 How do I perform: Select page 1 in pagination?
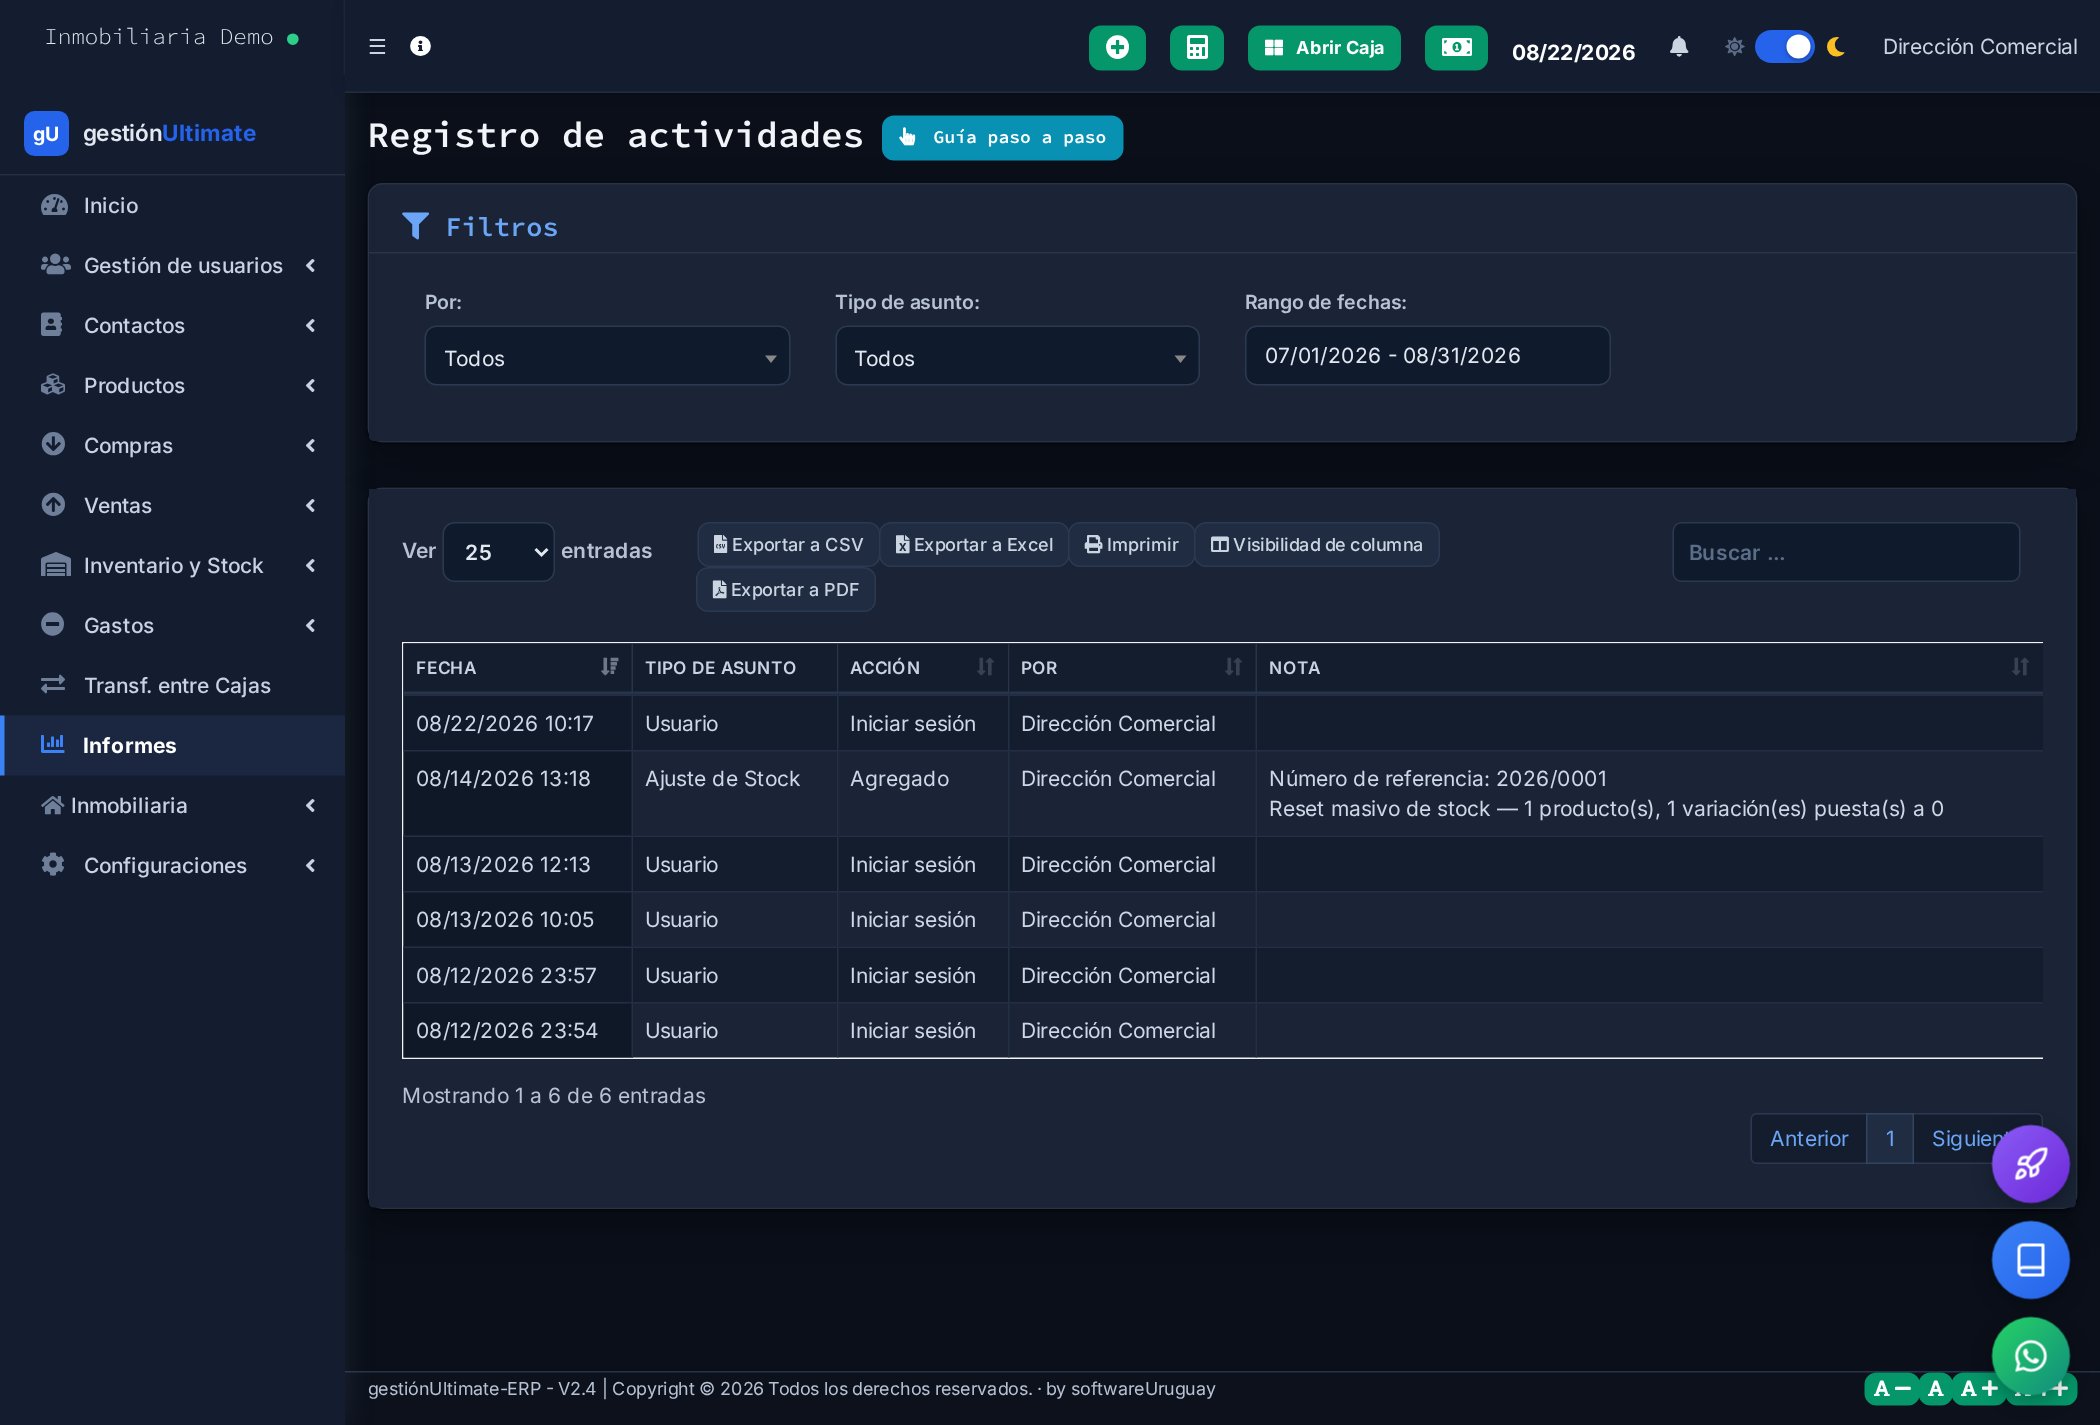[1890, 1139]
